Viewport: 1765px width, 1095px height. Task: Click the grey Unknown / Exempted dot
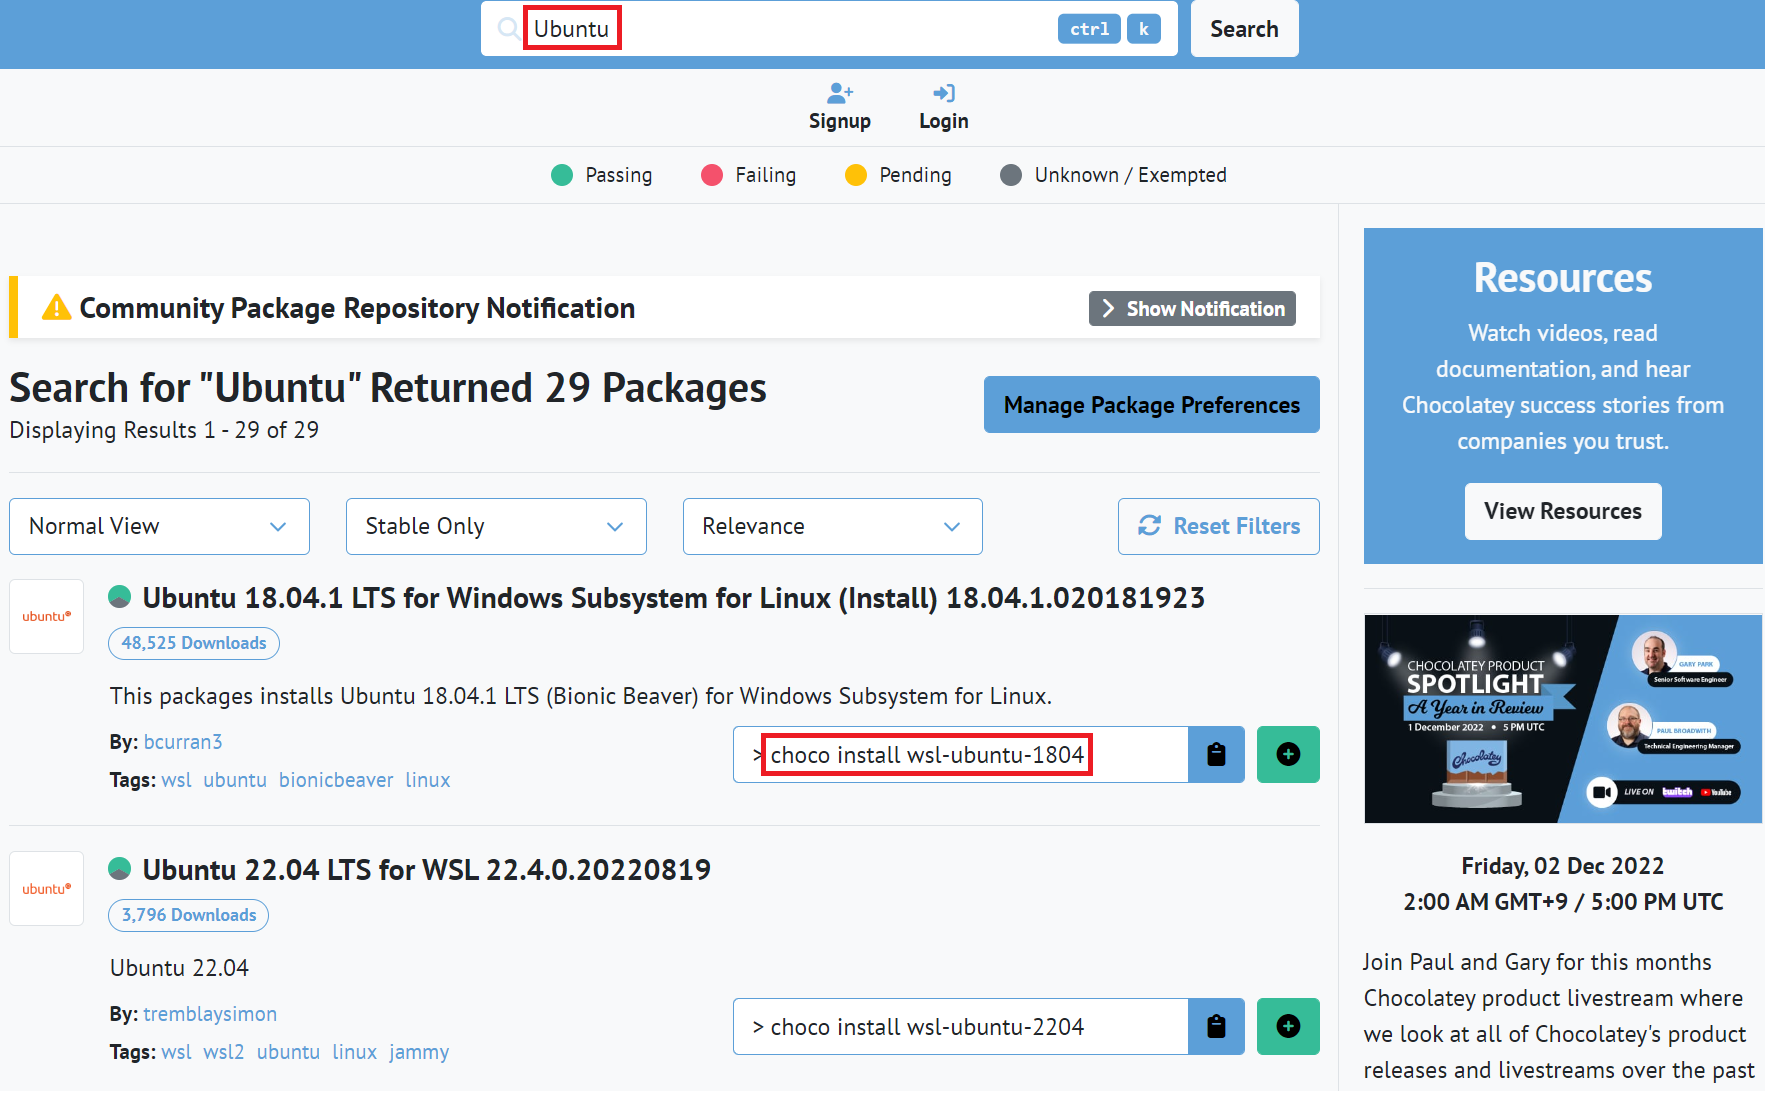click(1011, 175)
